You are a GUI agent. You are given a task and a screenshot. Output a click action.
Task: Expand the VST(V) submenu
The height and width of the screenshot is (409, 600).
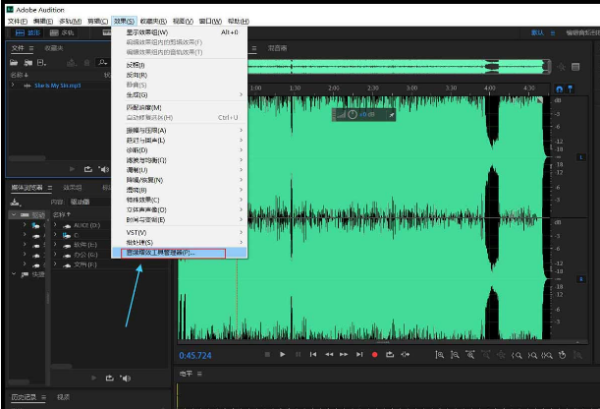click(x=179, y=233)
